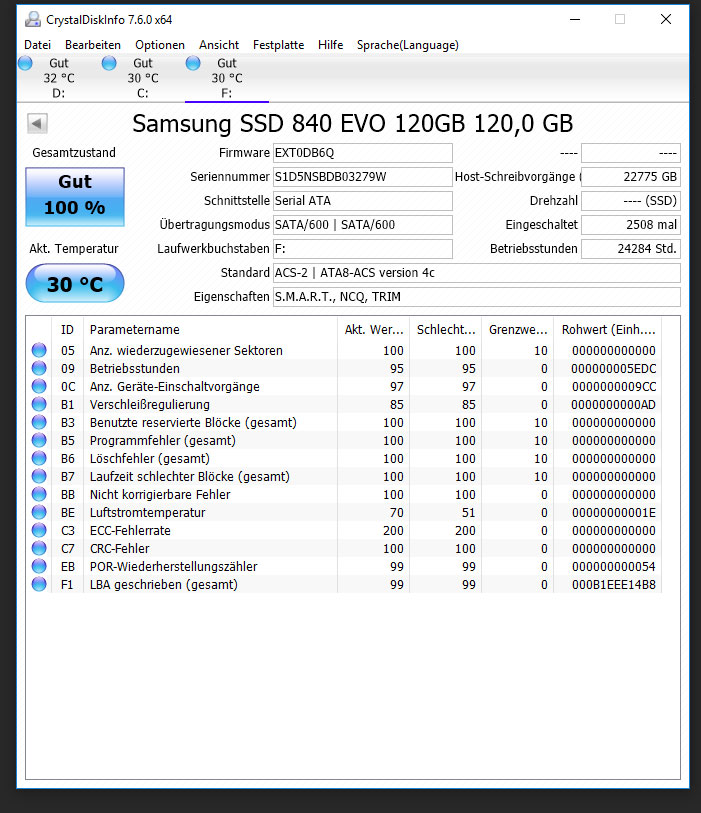Click the Akt. Wer... column header
The width and height of the screenshot is (701, 813).
[x=373, y=330]
